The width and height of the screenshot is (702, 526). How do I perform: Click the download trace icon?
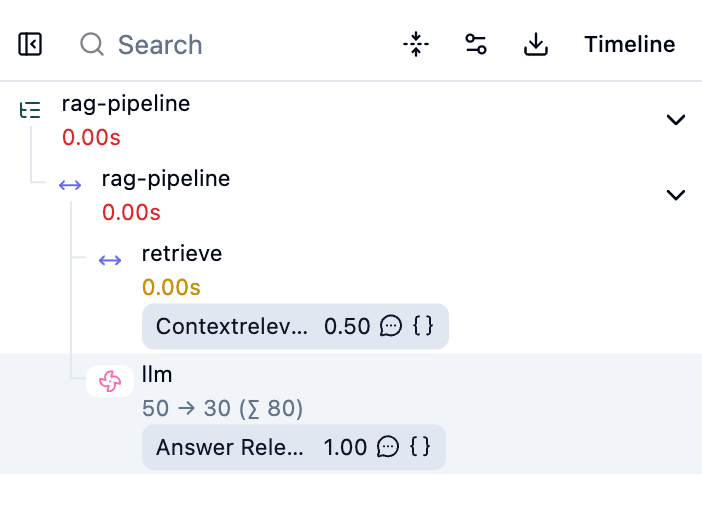[536, 45]
